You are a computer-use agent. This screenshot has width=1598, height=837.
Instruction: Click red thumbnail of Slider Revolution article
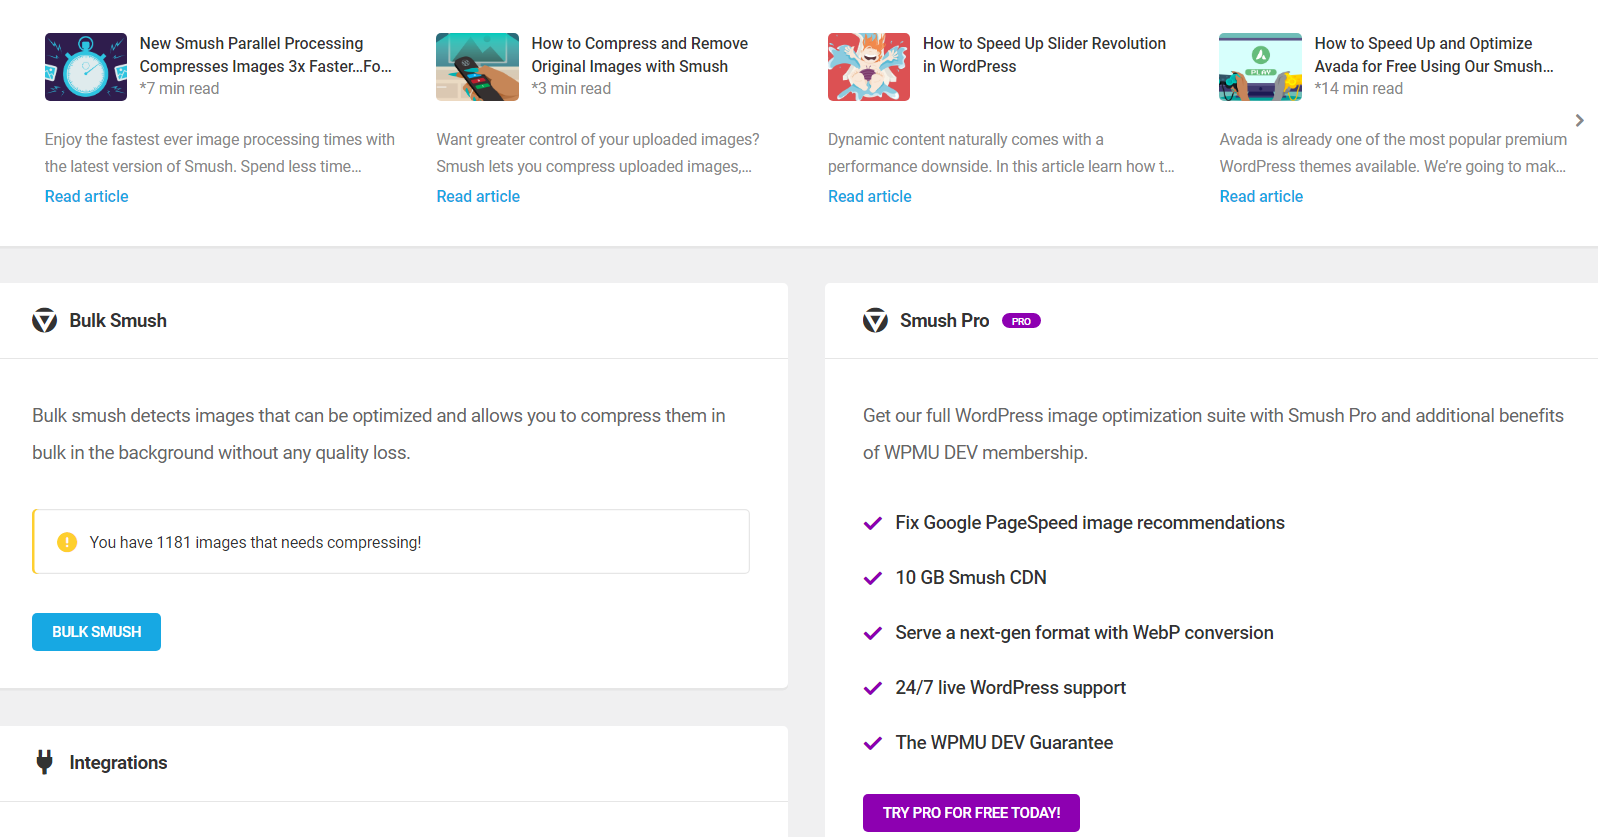869,67
